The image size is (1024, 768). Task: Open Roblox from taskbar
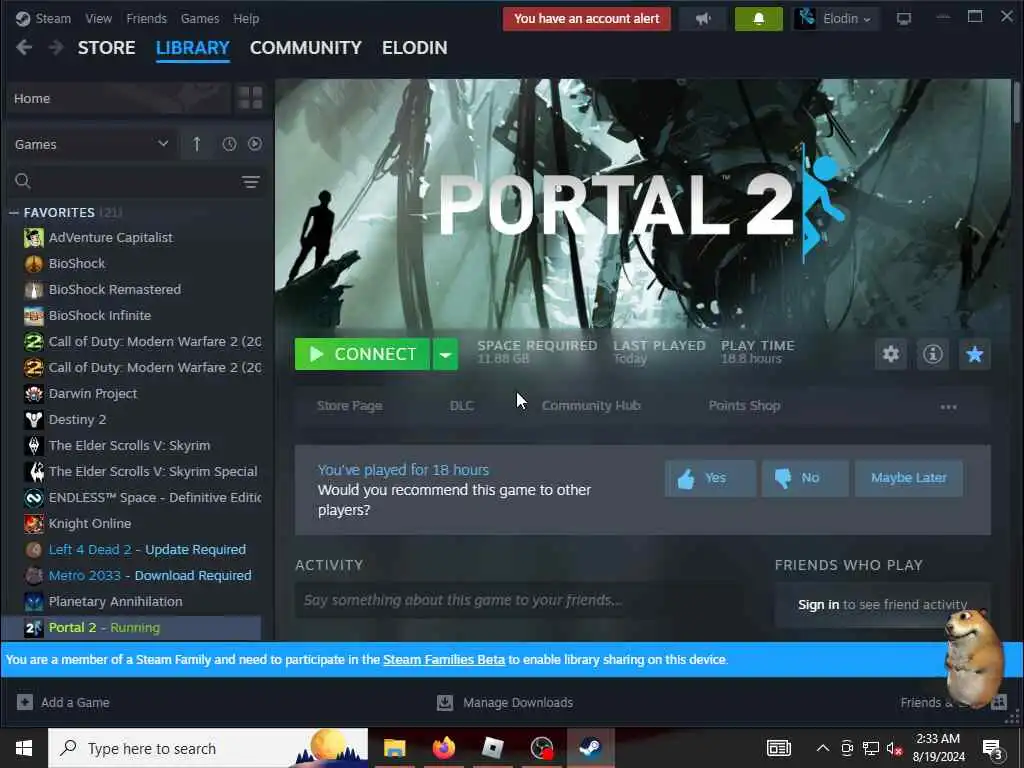coord(492,748)
